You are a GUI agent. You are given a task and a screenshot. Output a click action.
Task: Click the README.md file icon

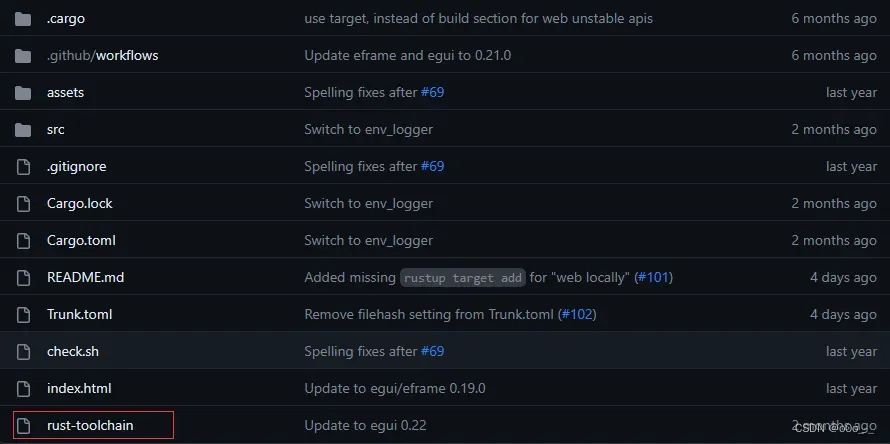pos(24,278)
